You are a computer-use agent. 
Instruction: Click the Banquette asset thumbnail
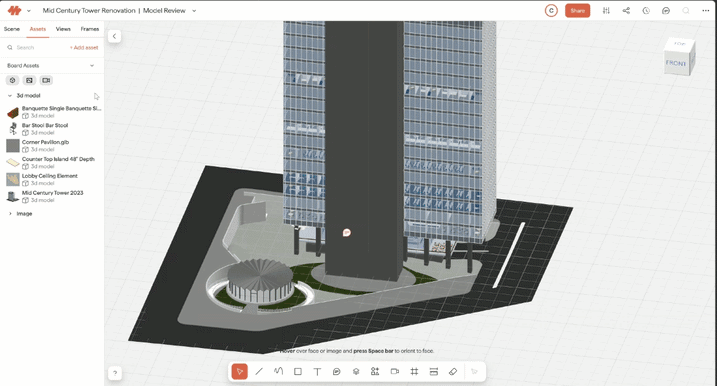click(x=13, y=112)
